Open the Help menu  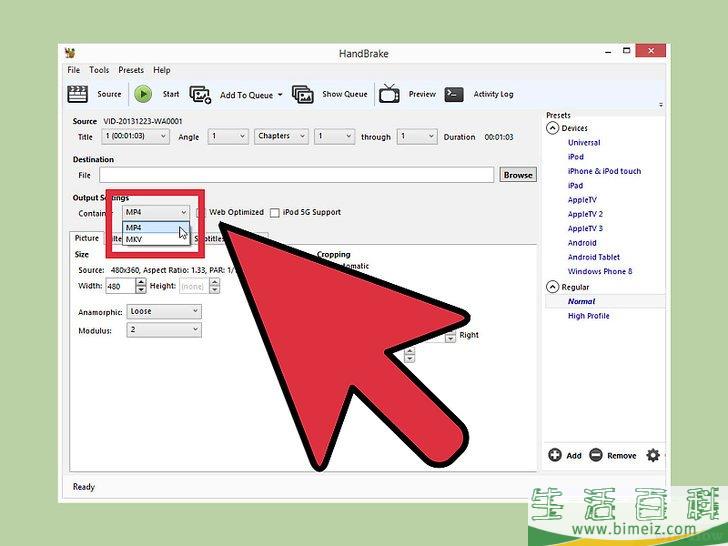[162, 70]
